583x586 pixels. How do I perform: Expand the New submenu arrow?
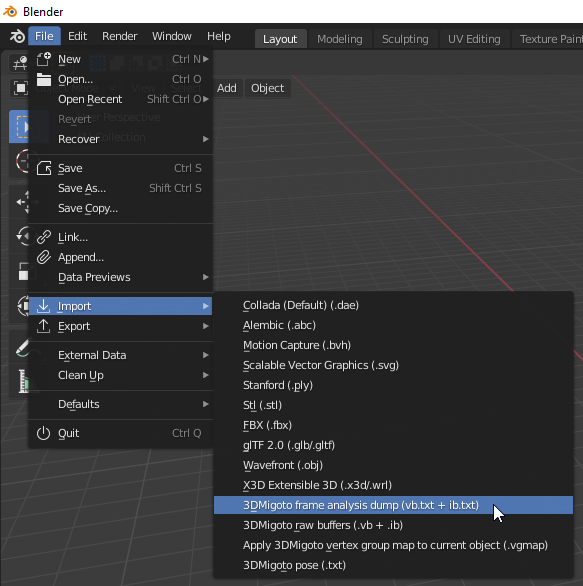tap(206, 59)
